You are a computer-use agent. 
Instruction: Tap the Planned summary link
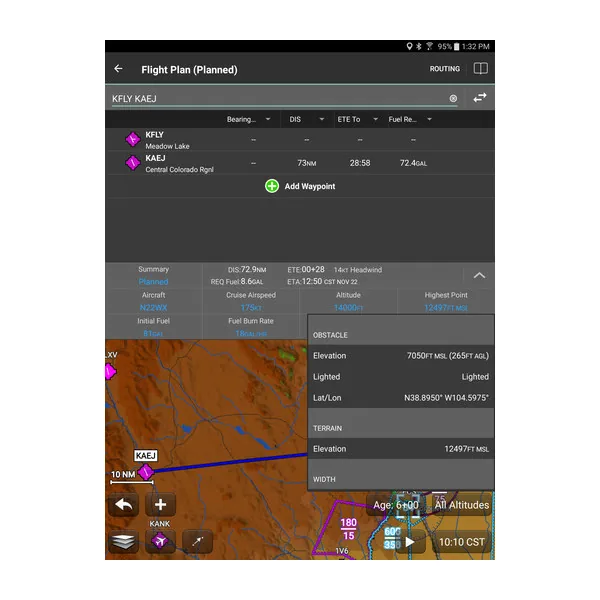[x=153, y=282]
